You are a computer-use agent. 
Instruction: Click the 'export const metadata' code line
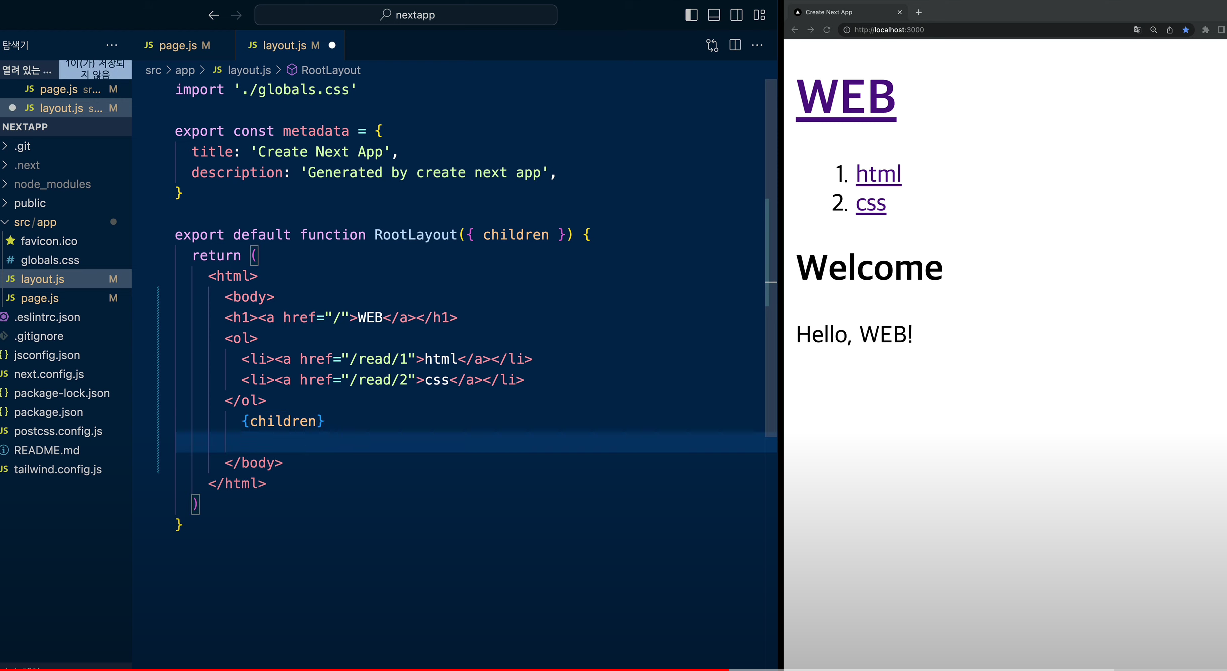279,131
